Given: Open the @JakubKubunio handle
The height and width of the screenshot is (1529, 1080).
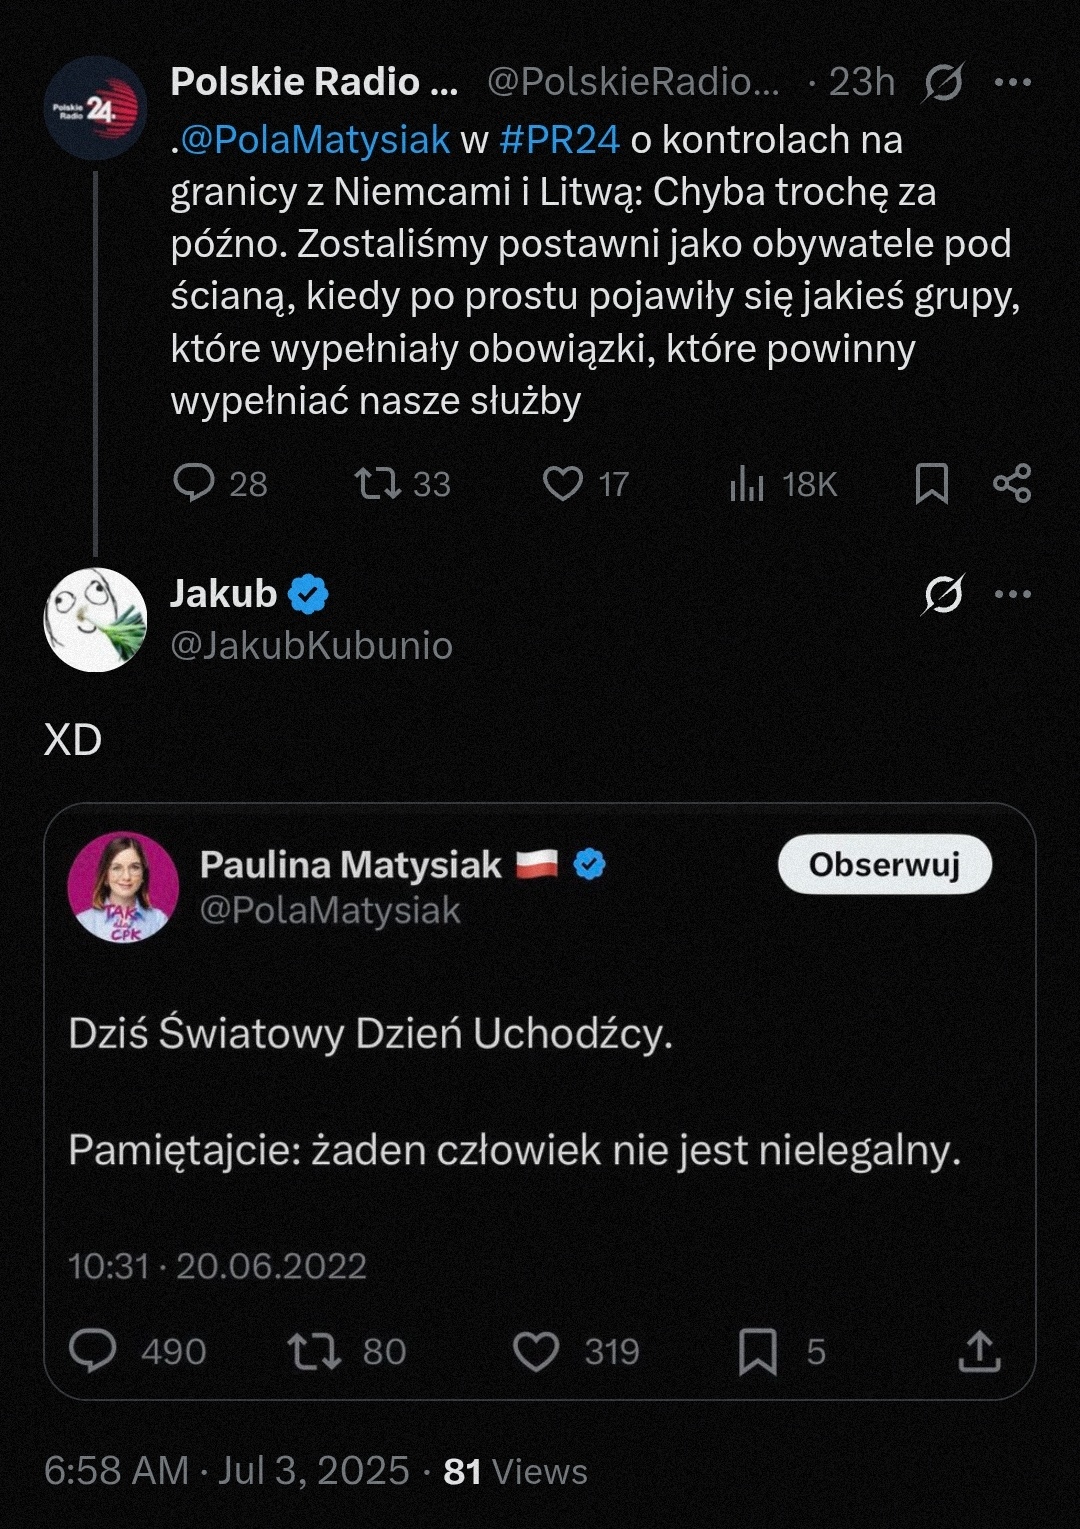Looking at the screenshot, I should pyautogui.click(x=311, y=646).
